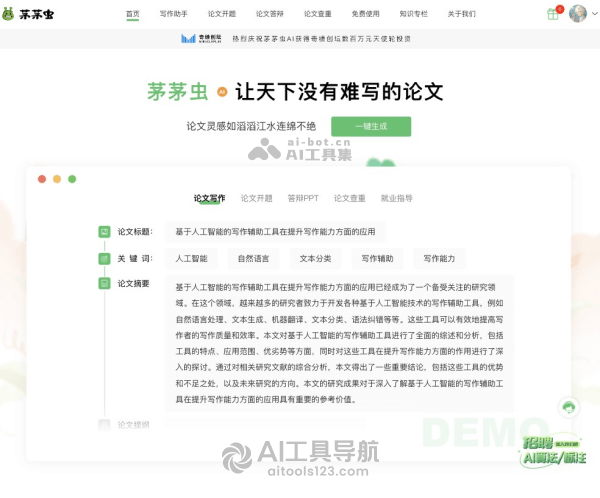Open the 招聘 AI算法/标注 recruitment banner
Image resolution: width=600 pixels, height=498 pixels.
[554, 451]
